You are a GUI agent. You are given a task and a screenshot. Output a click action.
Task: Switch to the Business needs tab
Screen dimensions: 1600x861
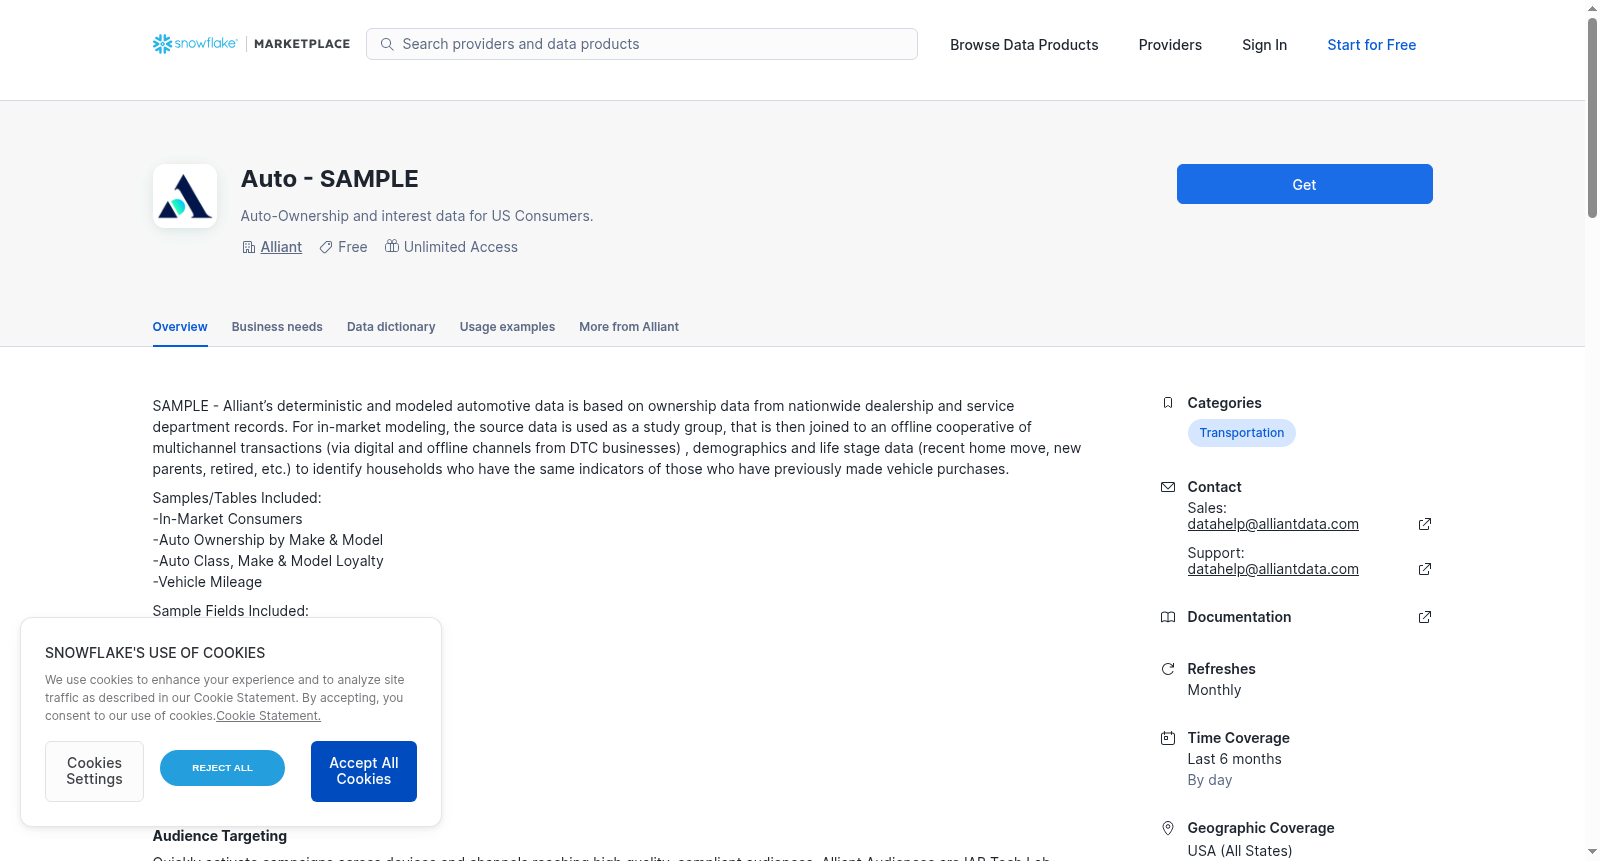click(277, 327)
